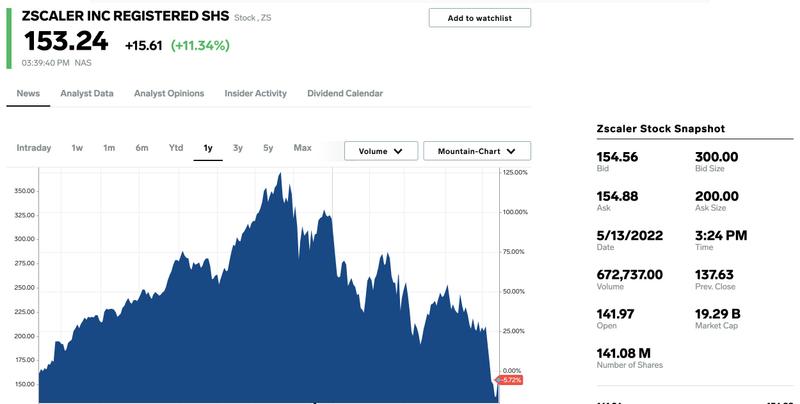Click the ZSCALER INC REGISTERED SHS heading
The width and height of the screenshot is (800, 404).
coord(126,16)
